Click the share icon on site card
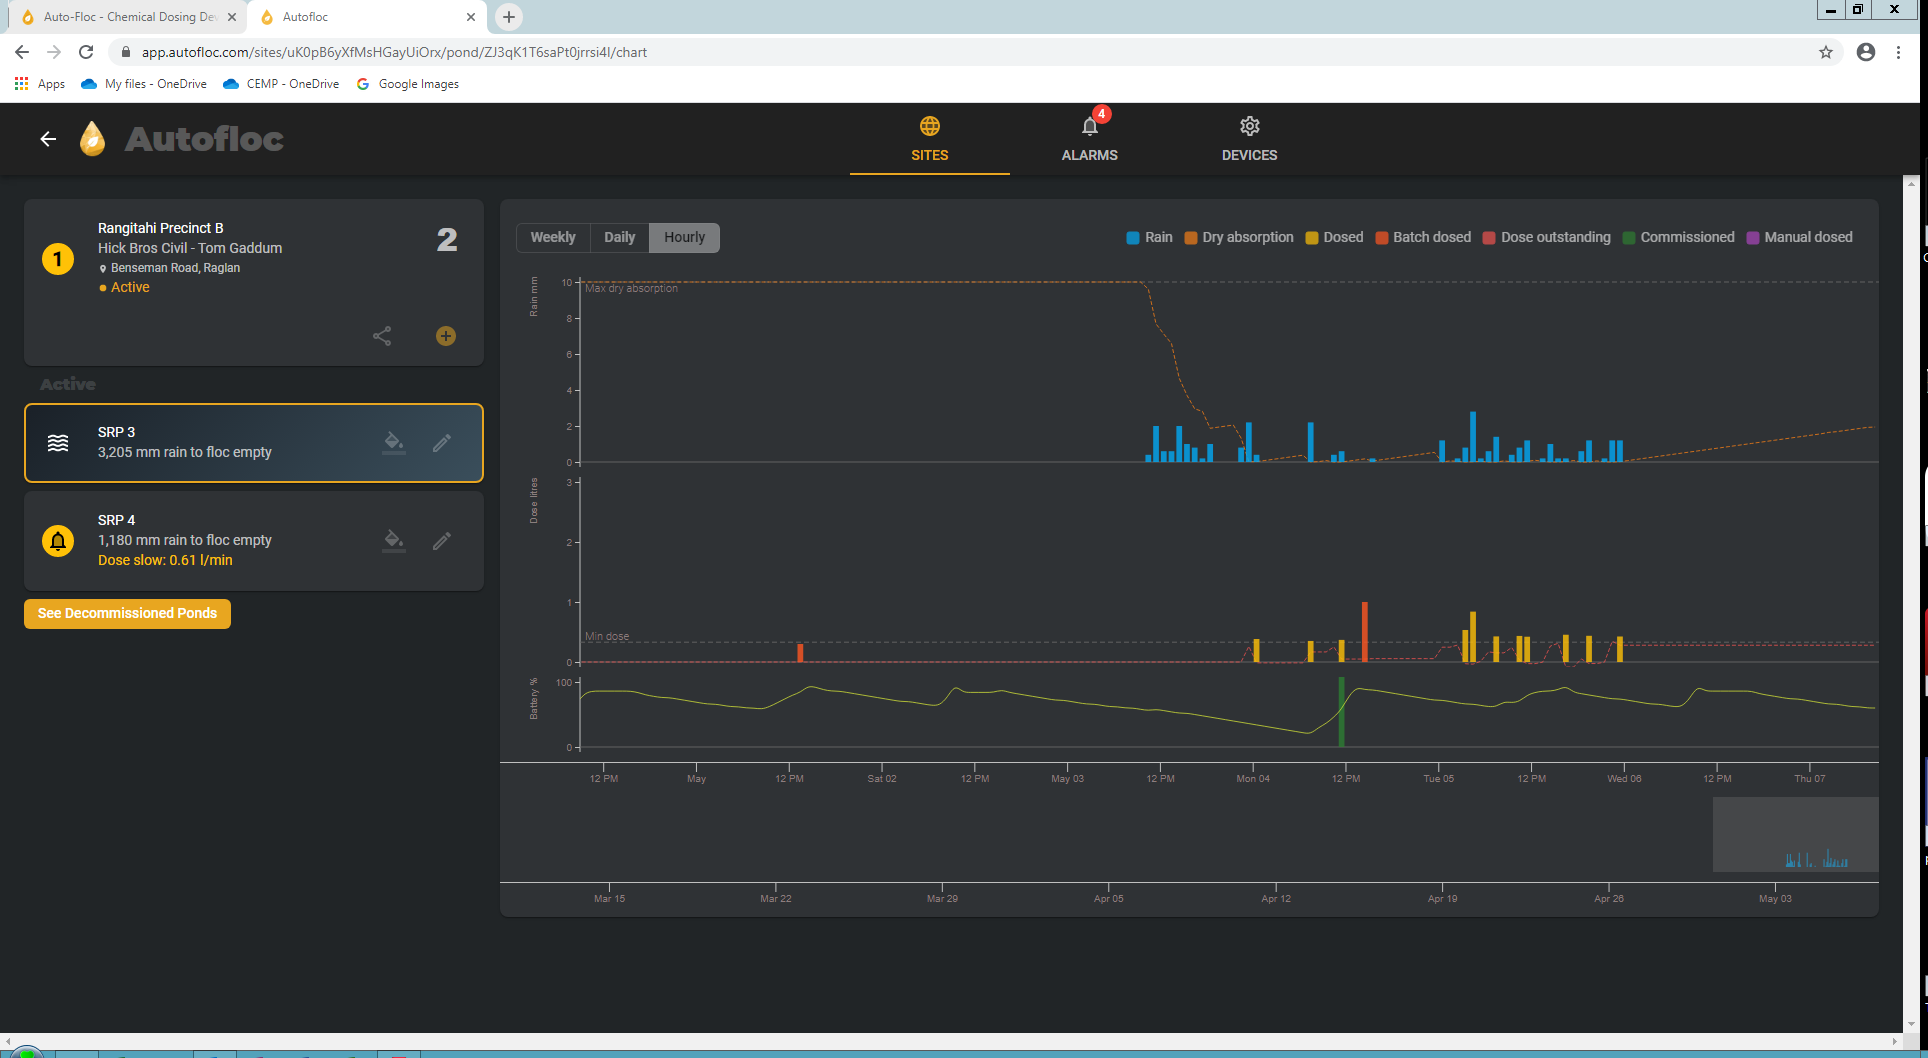The image size is (1928, 1058). click(x=382, y=336)
